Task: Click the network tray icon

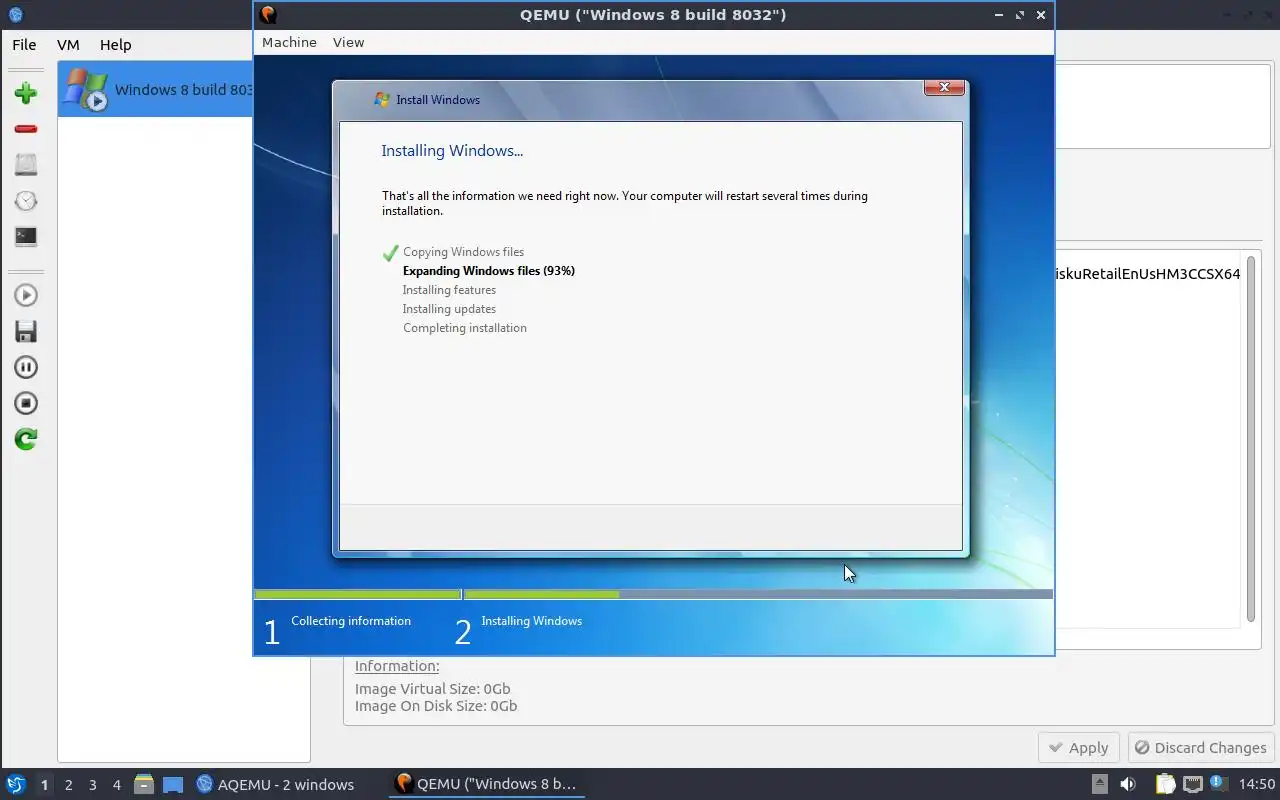Action: point(1192,784)
